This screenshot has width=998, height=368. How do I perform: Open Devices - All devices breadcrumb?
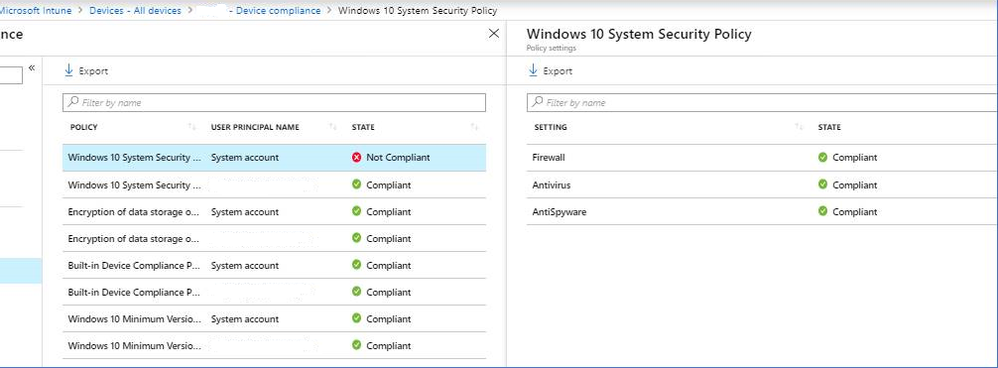coord(135,11)
